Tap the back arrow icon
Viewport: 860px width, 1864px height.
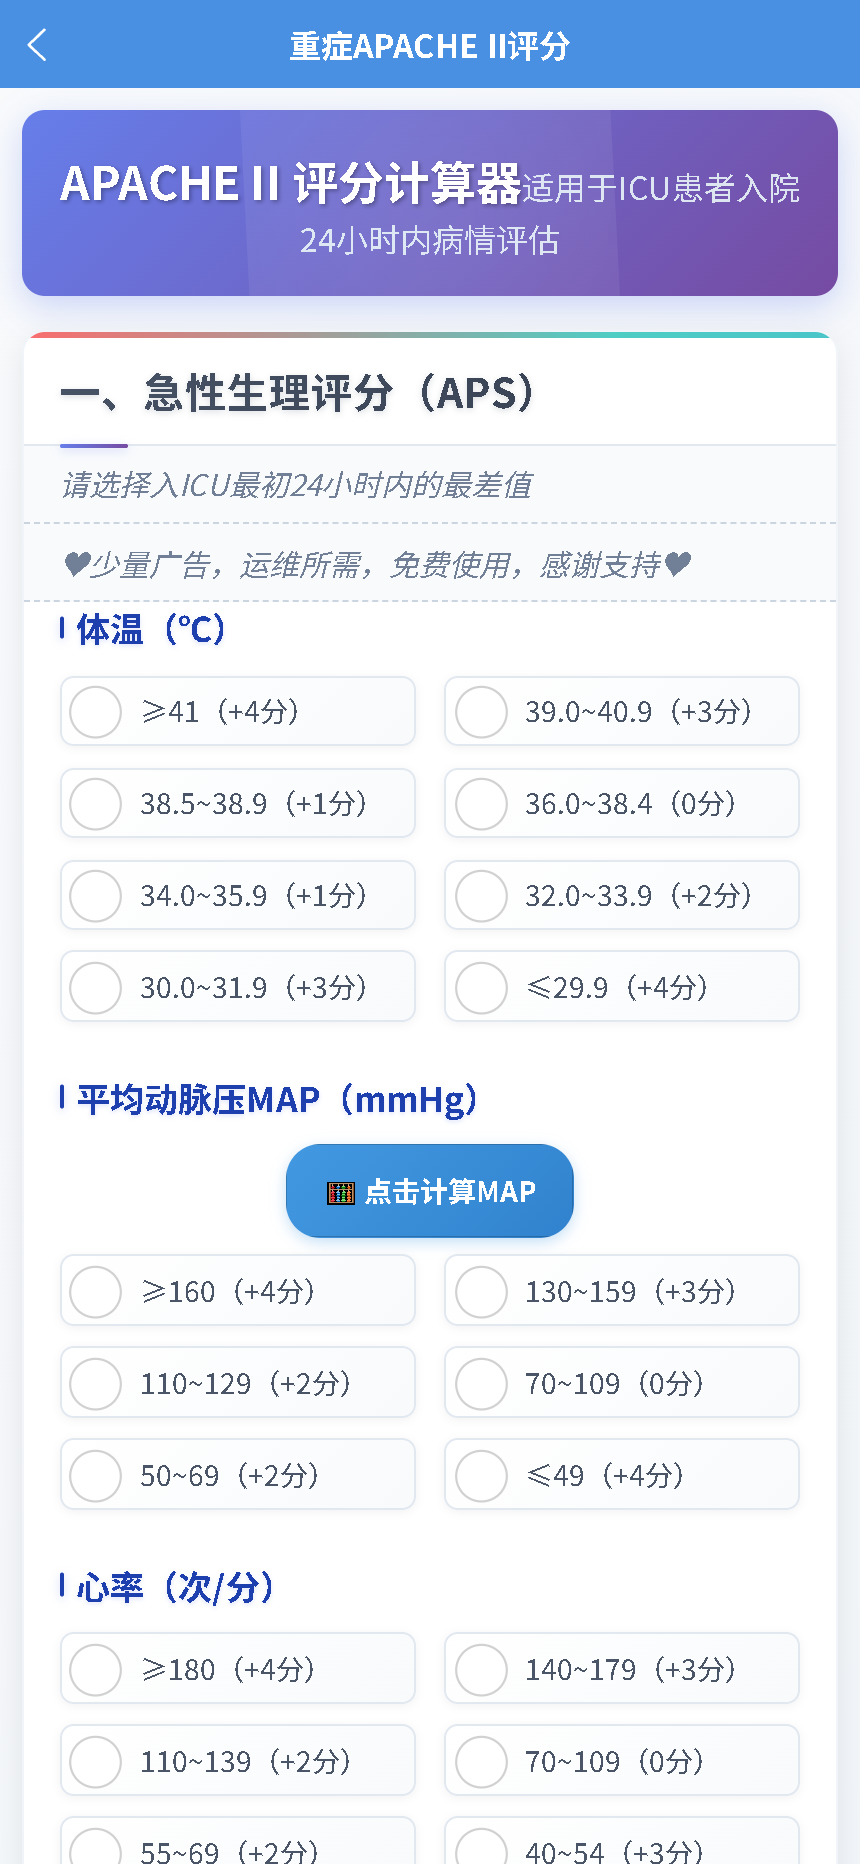point(38,45)
